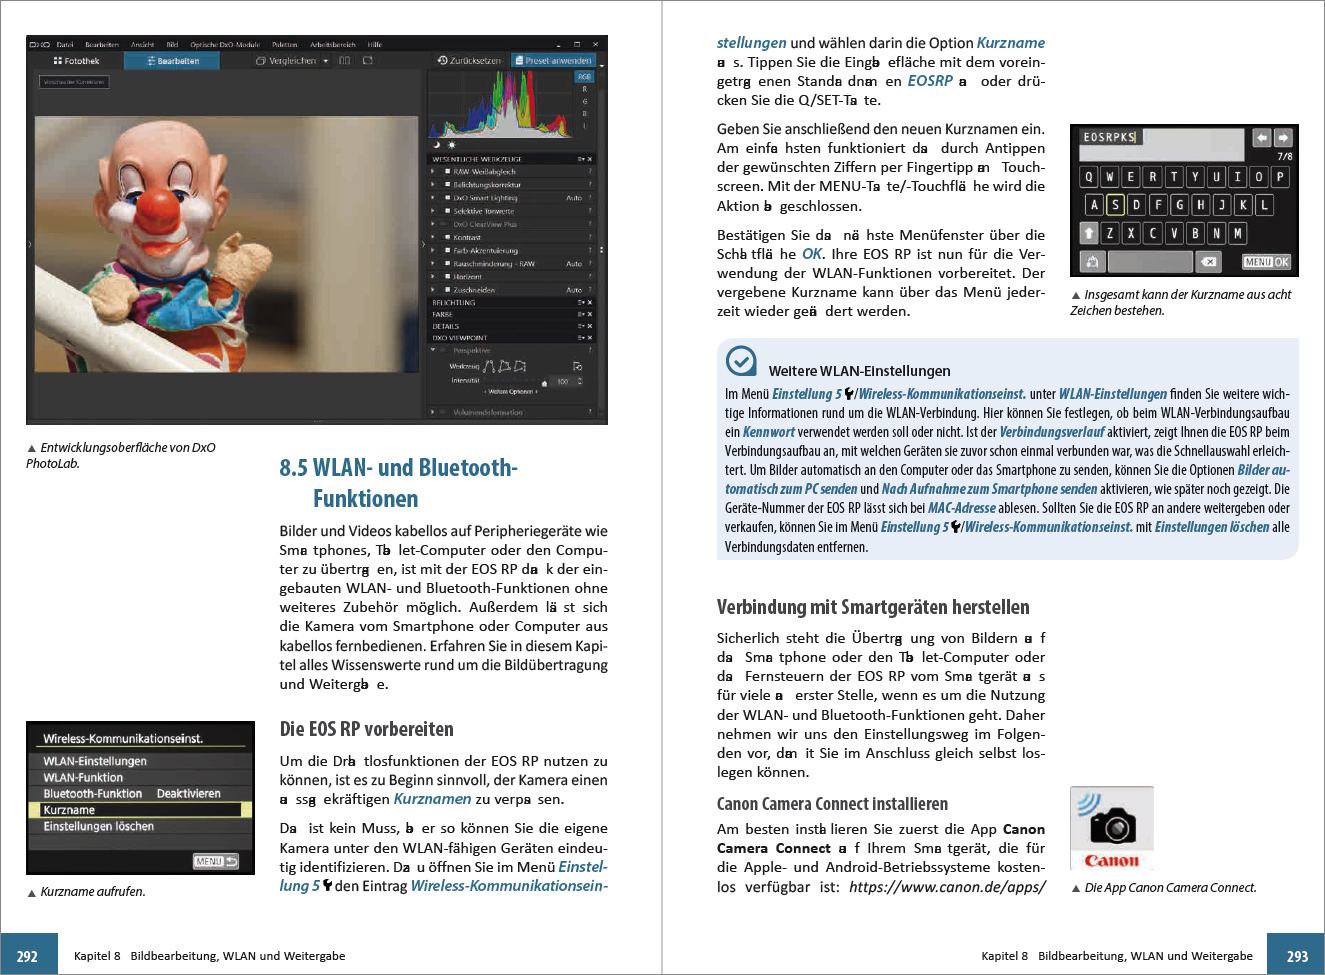Click the MENU back button in the camera menu
This screenshot has height=975, width=1325.
216,861
